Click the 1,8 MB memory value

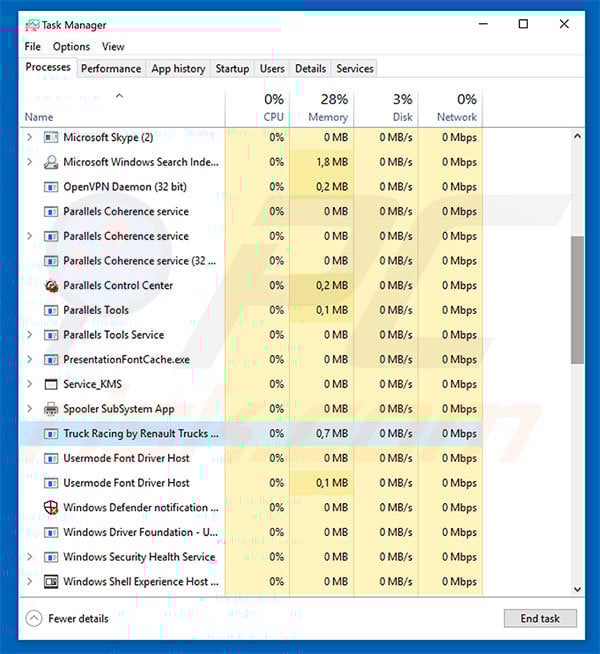[x=332, y=162]
